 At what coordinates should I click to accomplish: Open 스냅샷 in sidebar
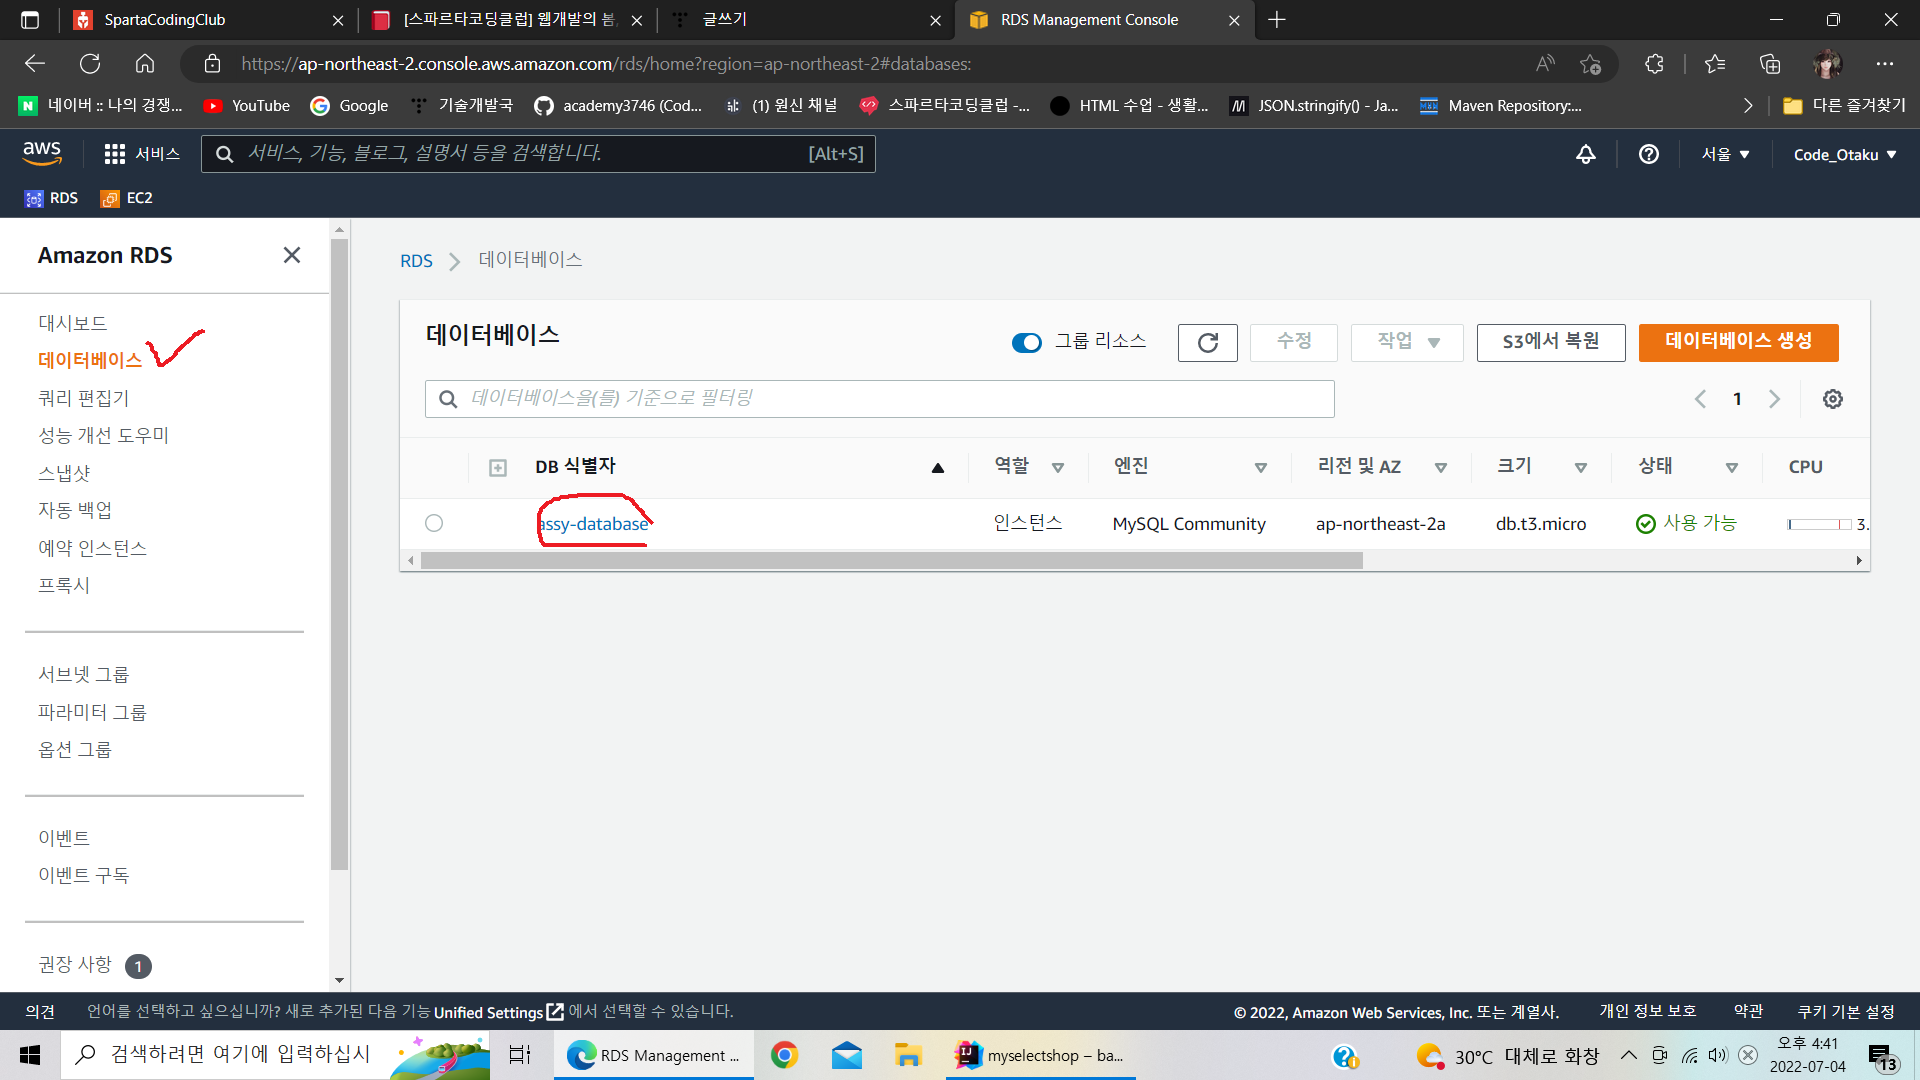64,473
